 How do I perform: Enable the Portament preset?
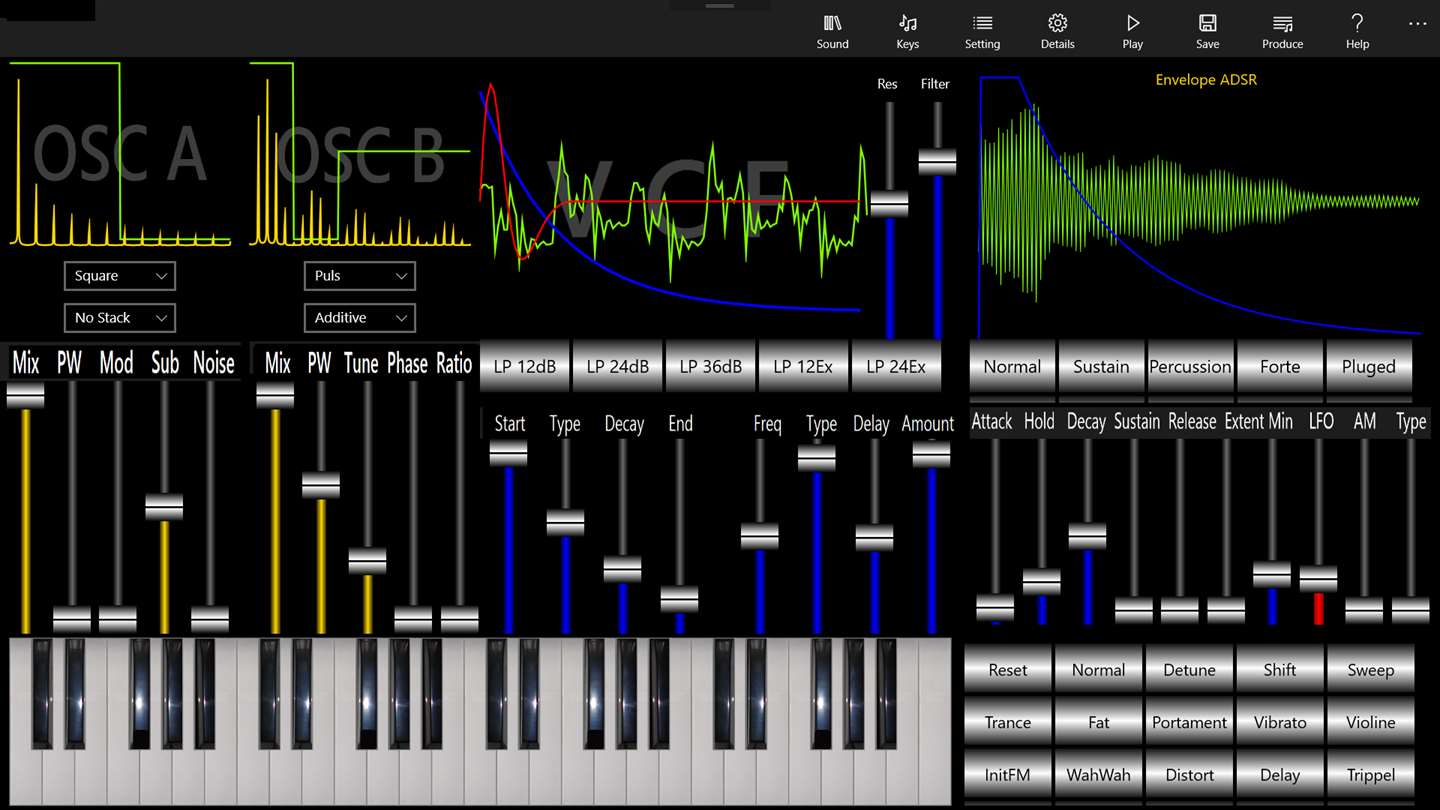point(1189,722)
